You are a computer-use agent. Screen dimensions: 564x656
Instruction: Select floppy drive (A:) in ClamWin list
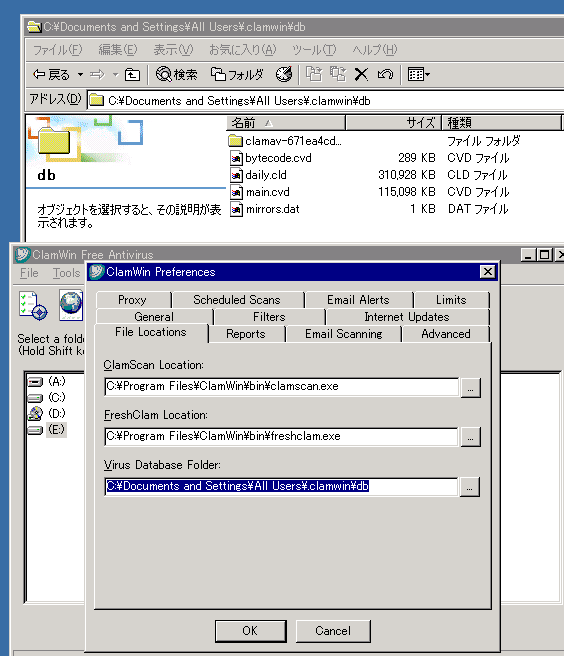click(46, 381)
